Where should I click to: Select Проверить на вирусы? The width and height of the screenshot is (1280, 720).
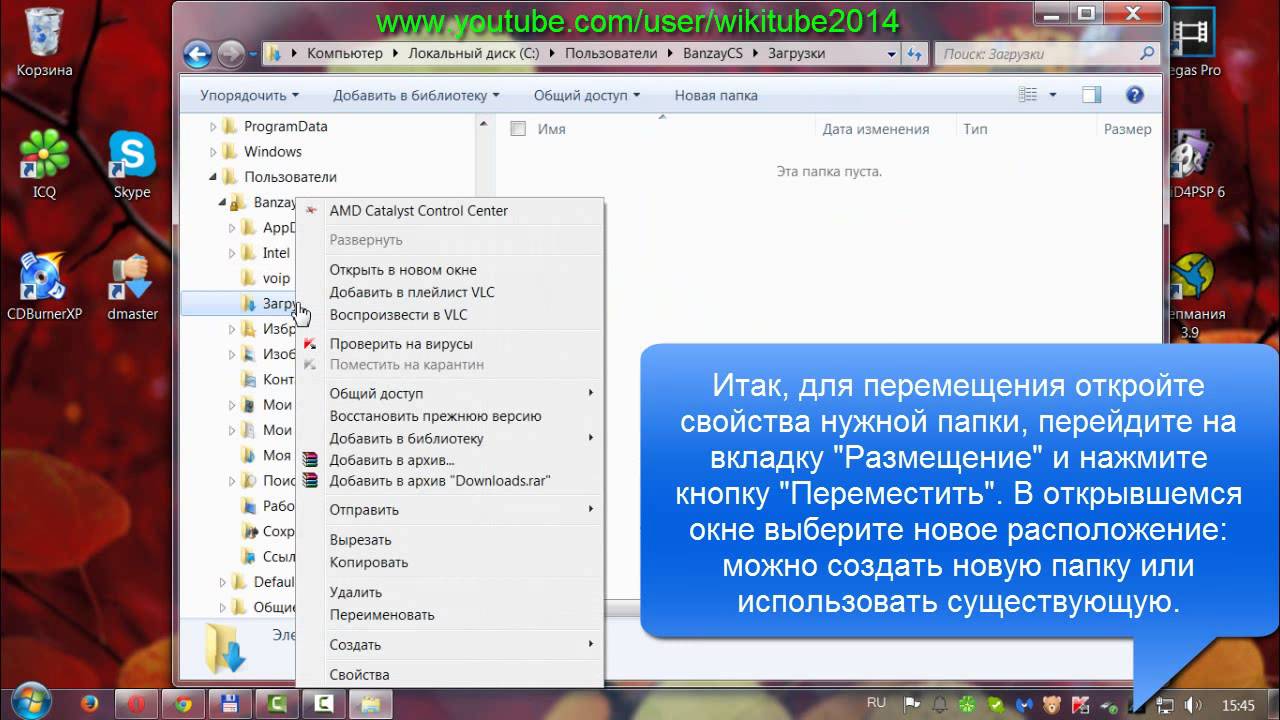452,344
